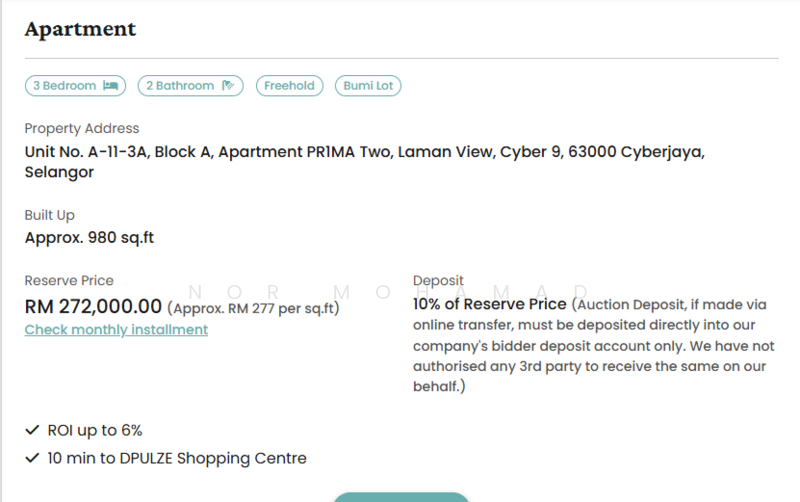Click the 10 min to DPULZE Shopping Centre text
Image resolution: width=800 pixels, height=502 pixels.
177,459
